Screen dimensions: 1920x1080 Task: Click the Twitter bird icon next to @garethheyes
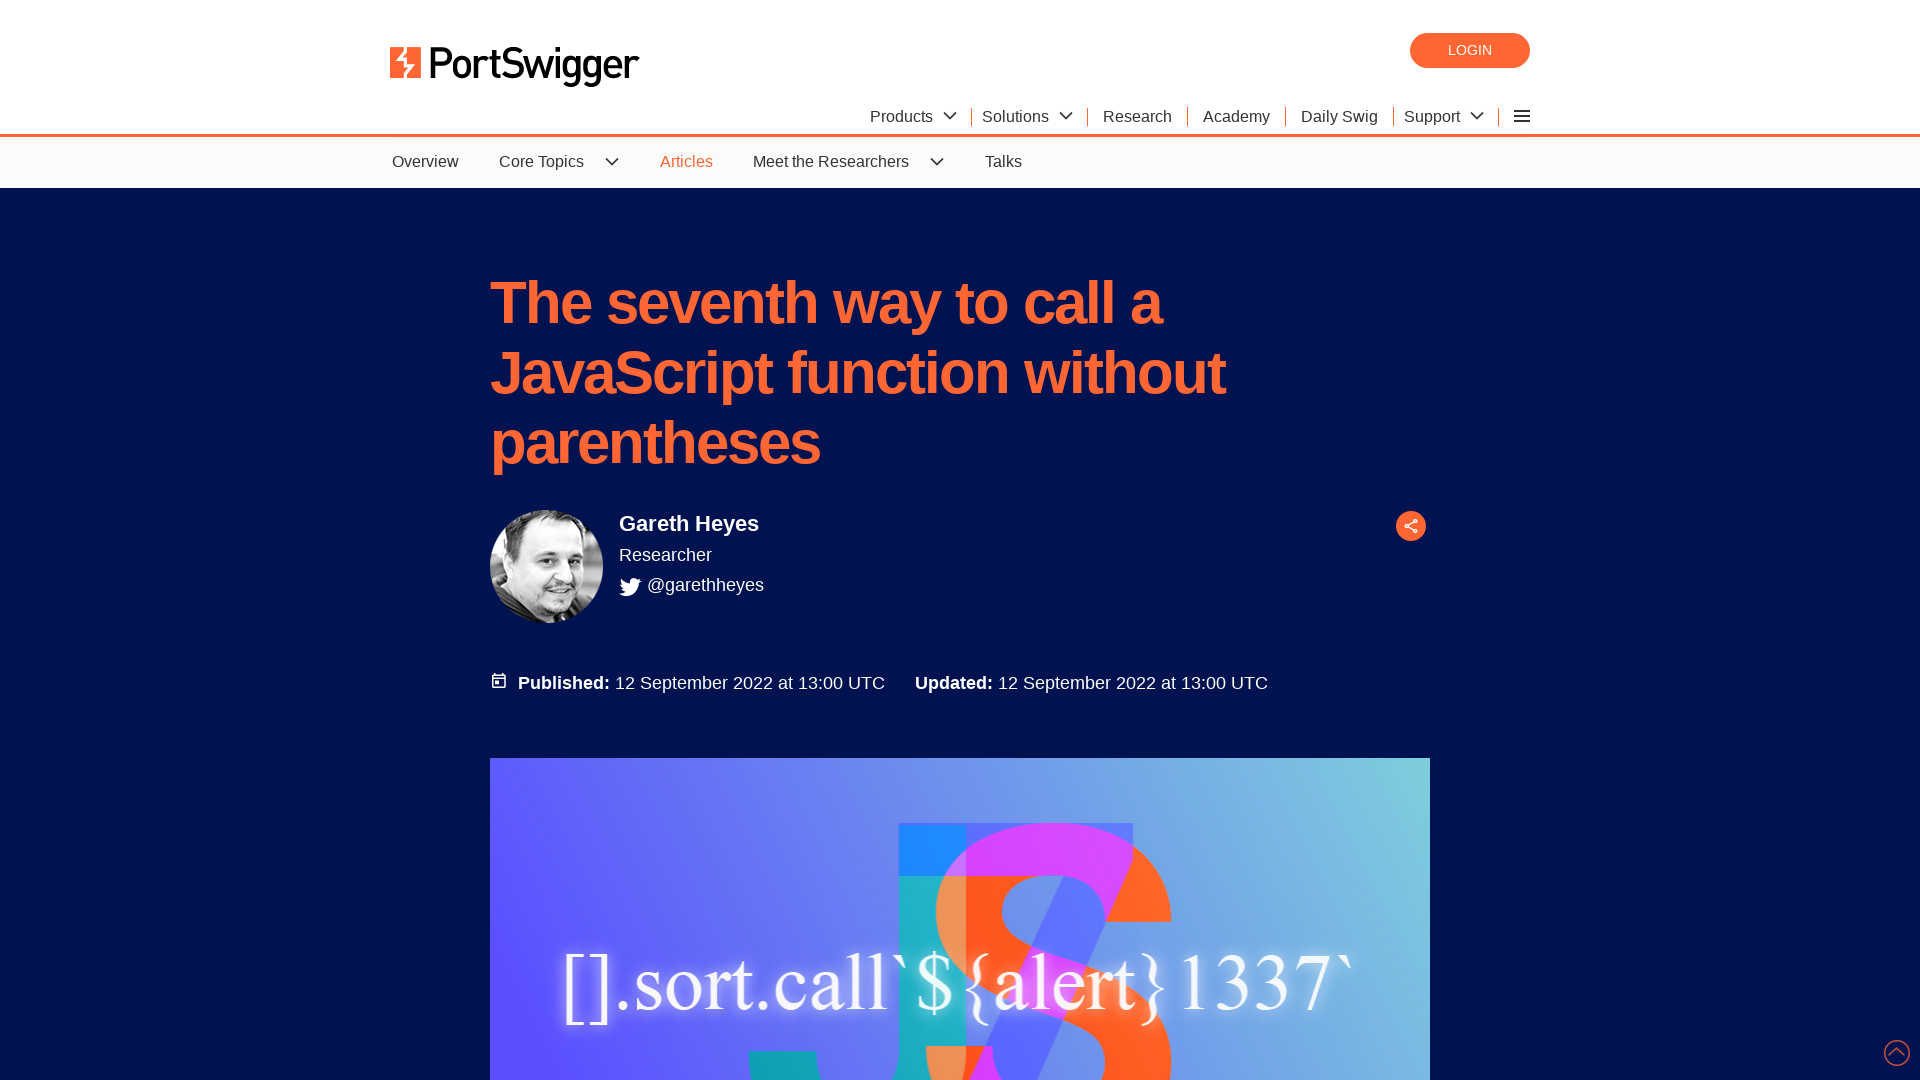coord(629,587)
